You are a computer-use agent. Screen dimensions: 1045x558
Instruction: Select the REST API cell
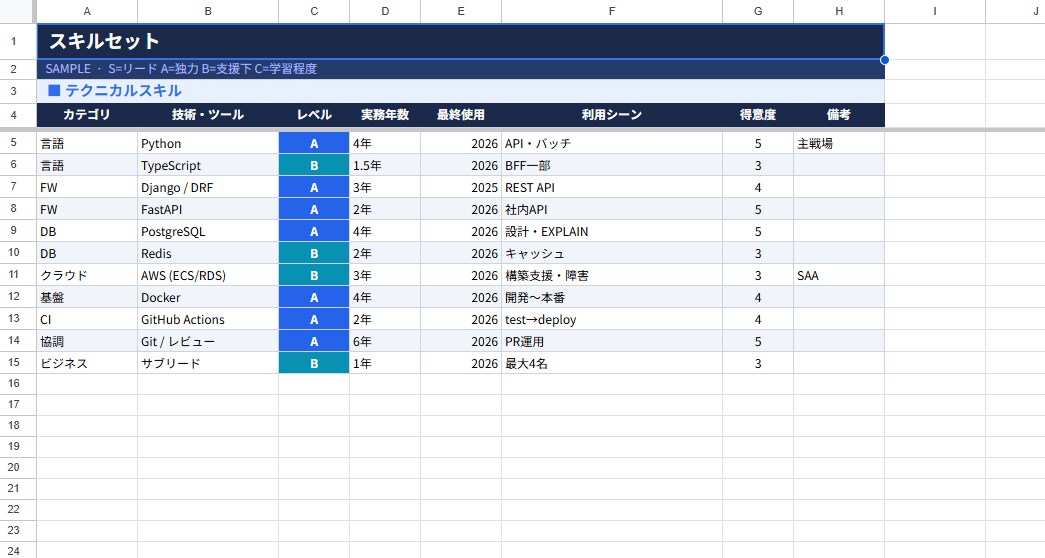tap(612, 187)
